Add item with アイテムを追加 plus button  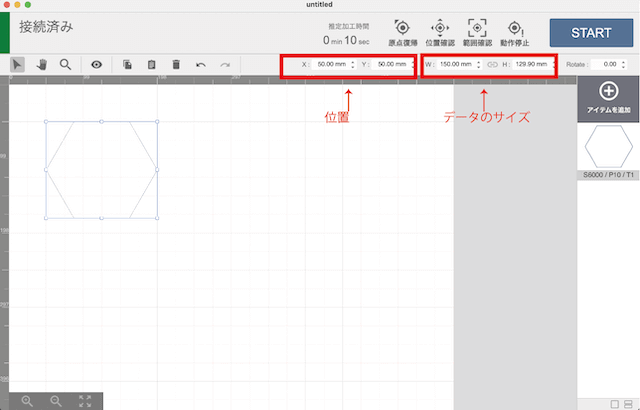coord(608,98)
